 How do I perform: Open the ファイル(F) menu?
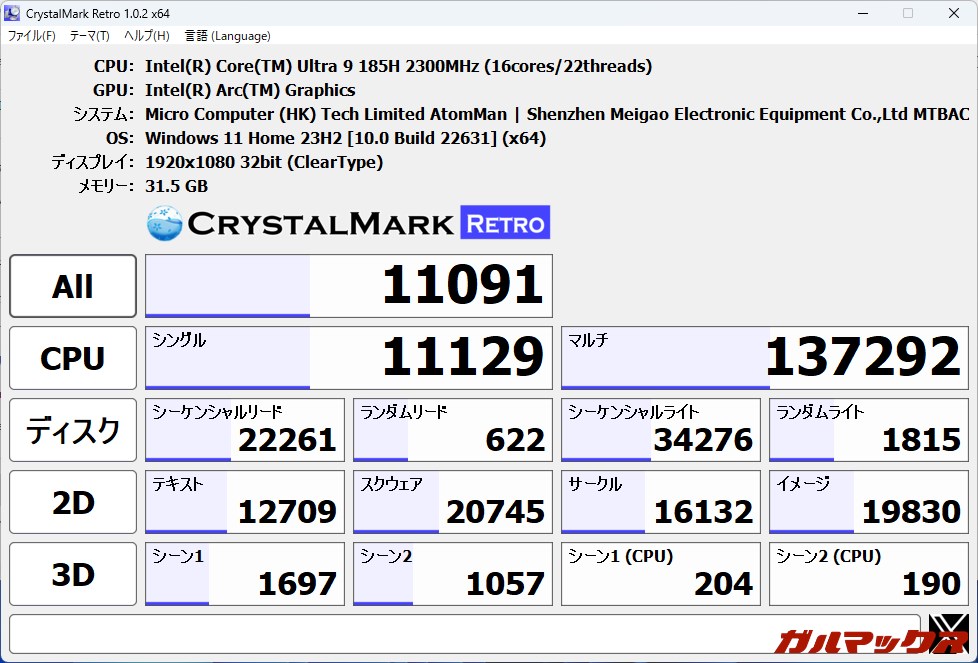32,36
